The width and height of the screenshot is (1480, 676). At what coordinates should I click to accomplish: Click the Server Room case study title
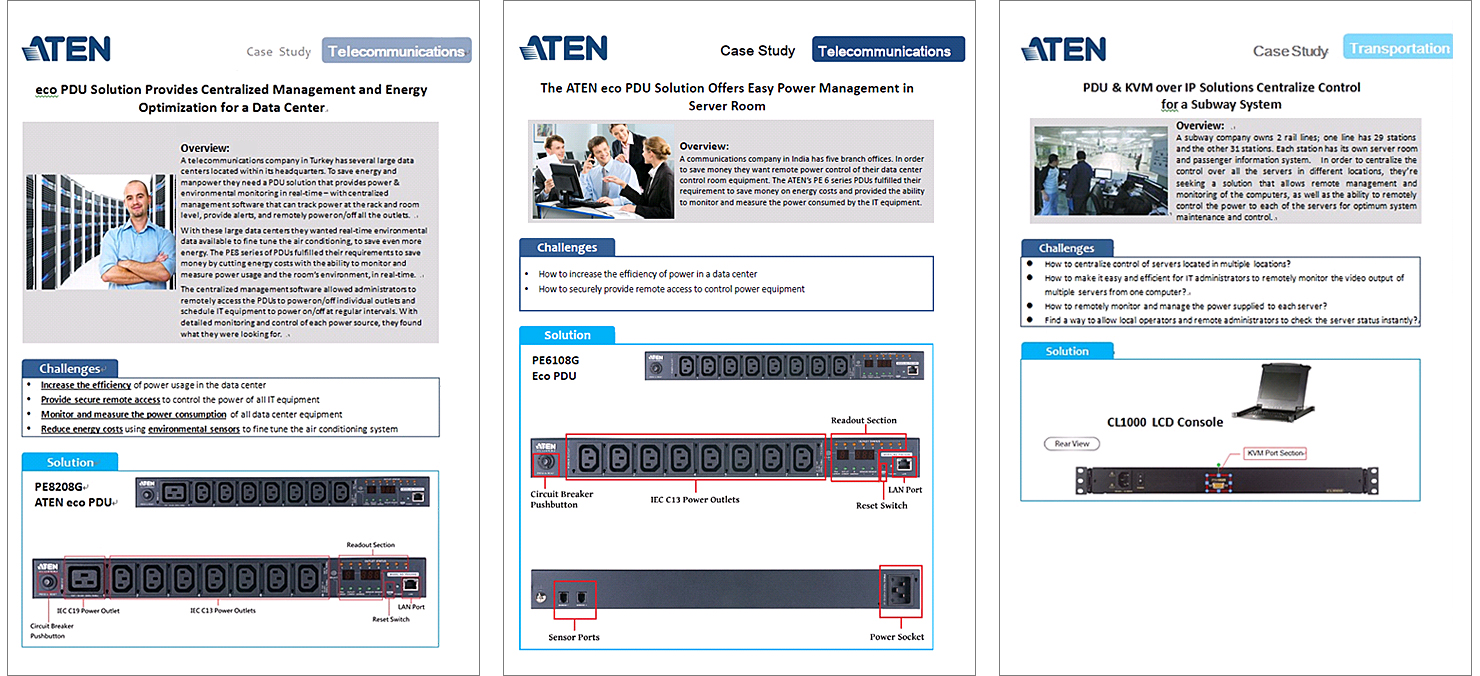pyautogui.click(x=727, y=97)
